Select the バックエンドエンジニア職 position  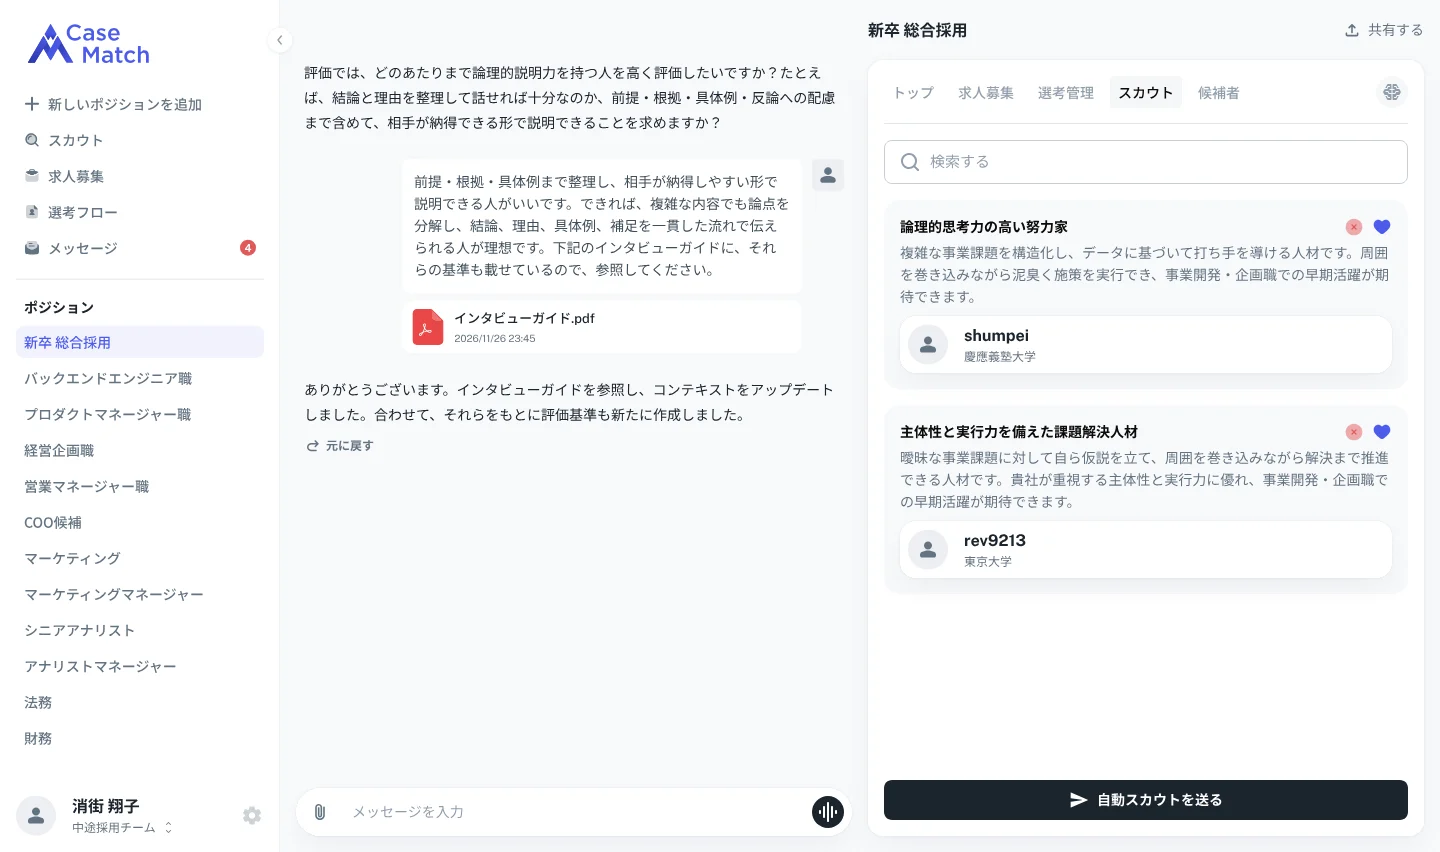click(140, 378)
